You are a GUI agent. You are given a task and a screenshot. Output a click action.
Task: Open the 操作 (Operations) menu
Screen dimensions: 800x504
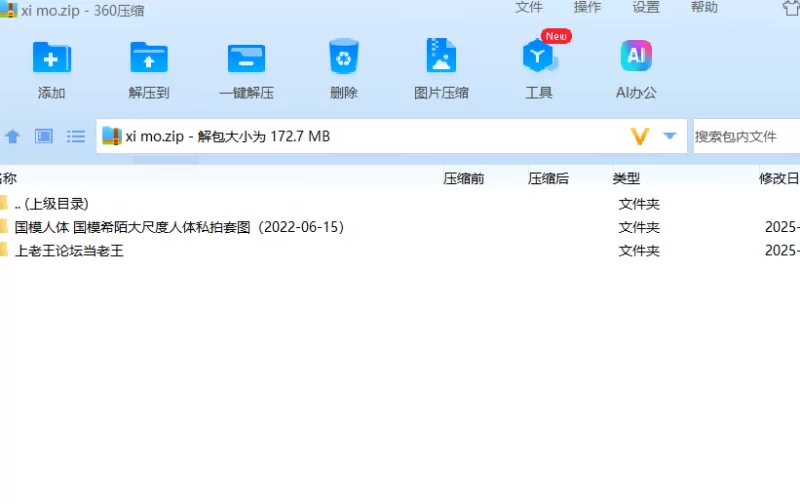(x=587, y=8)
